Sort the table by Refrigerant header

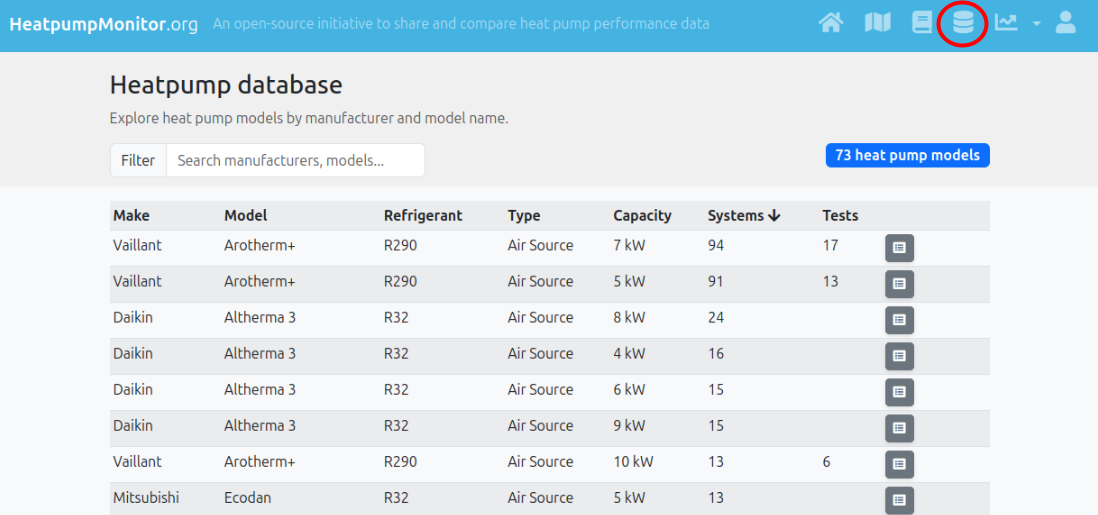pos(423,215)
